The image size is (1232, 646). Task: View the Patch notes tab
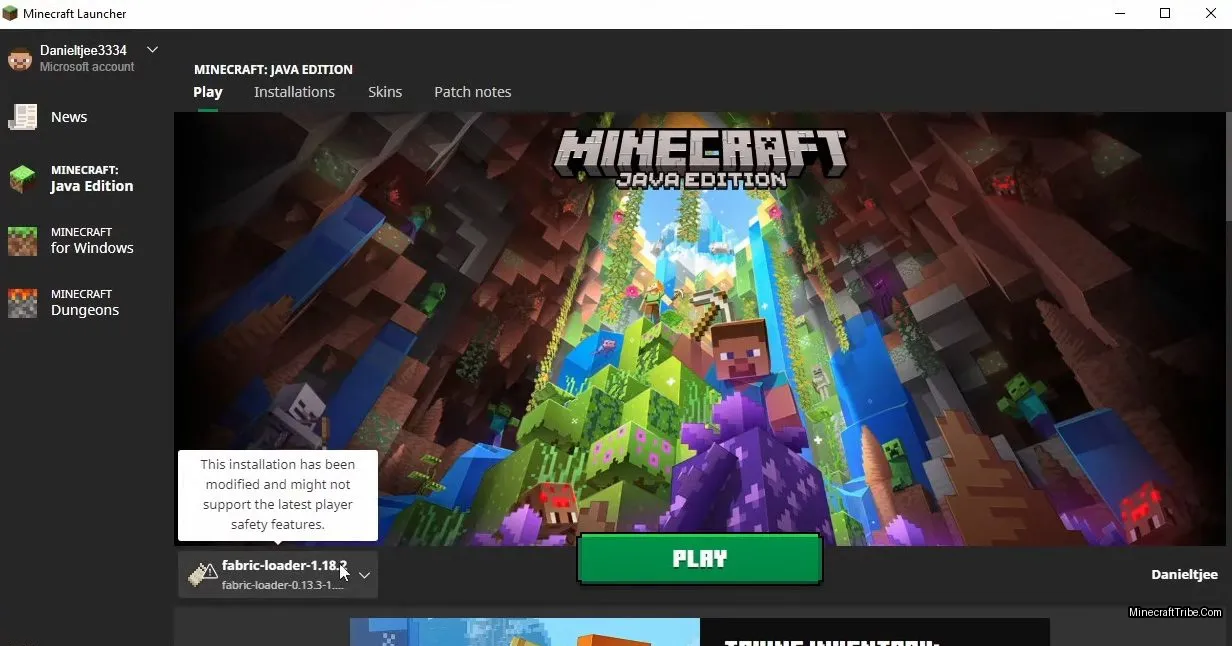[473, 92]
